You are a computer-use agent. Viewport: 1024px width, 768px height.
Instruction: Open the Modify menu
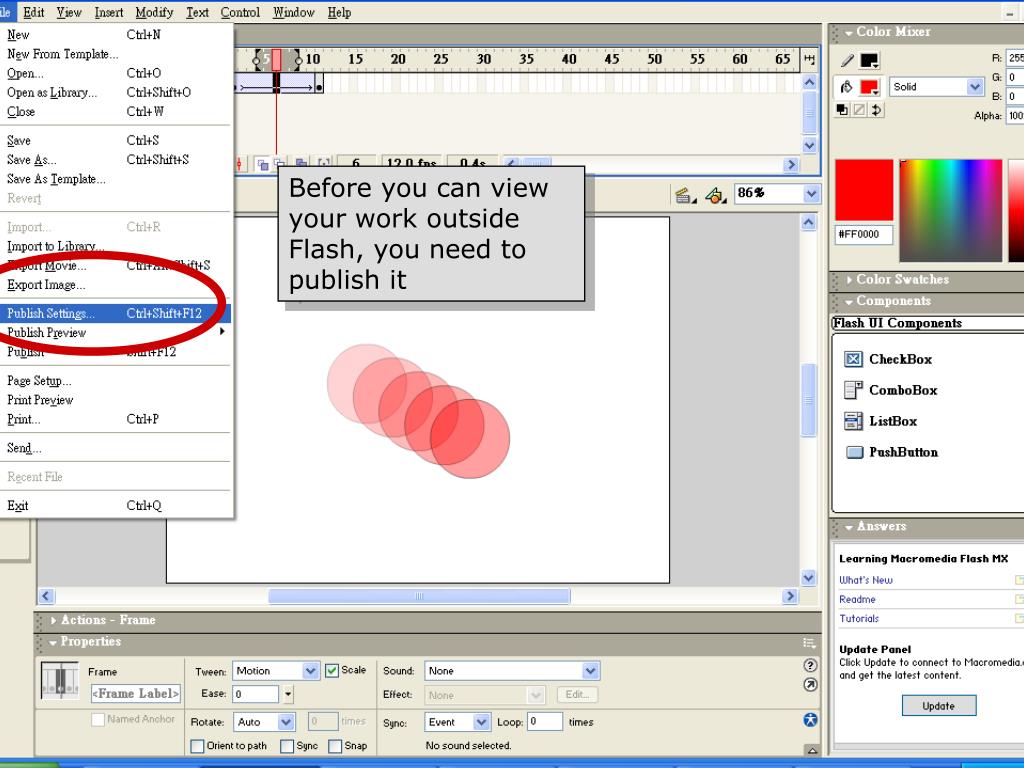pyautogui.click(x=154, y=12)
